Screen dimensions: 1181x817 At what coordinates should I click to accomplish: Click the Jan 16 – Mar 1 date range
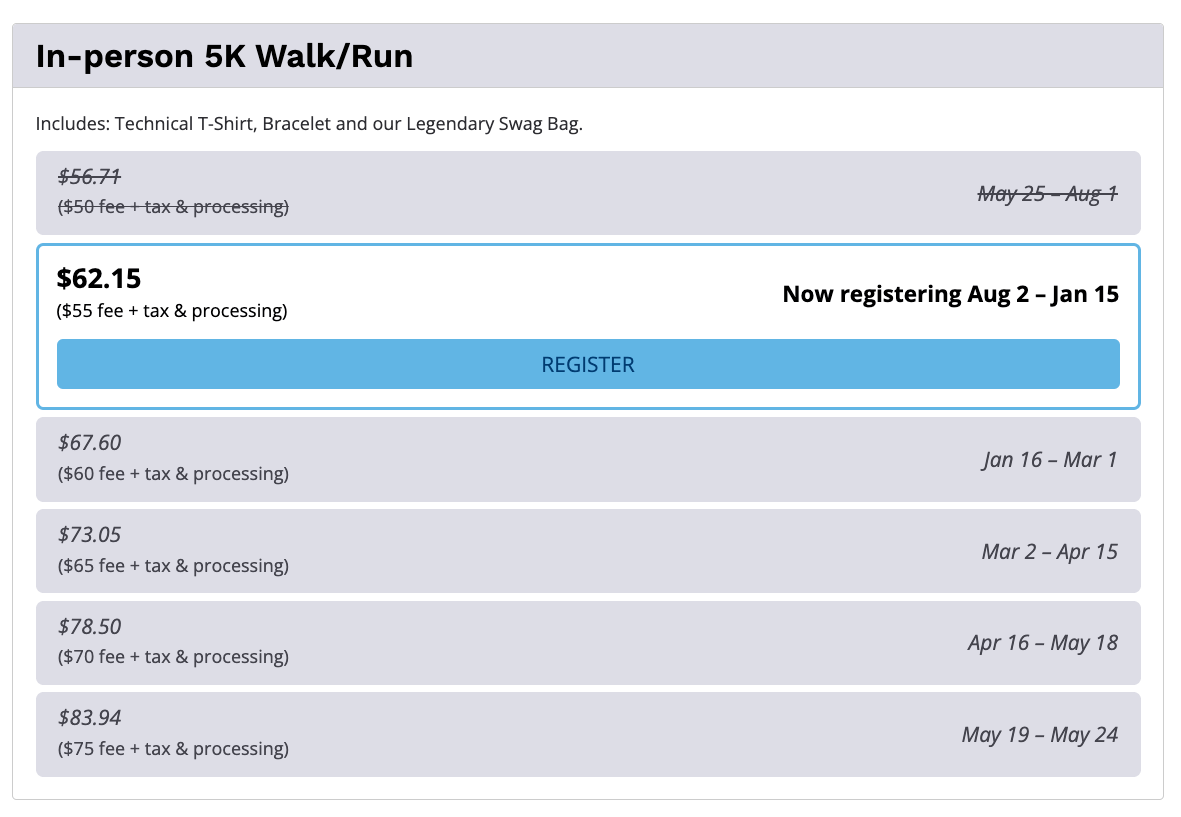(x=1049, y=460)
